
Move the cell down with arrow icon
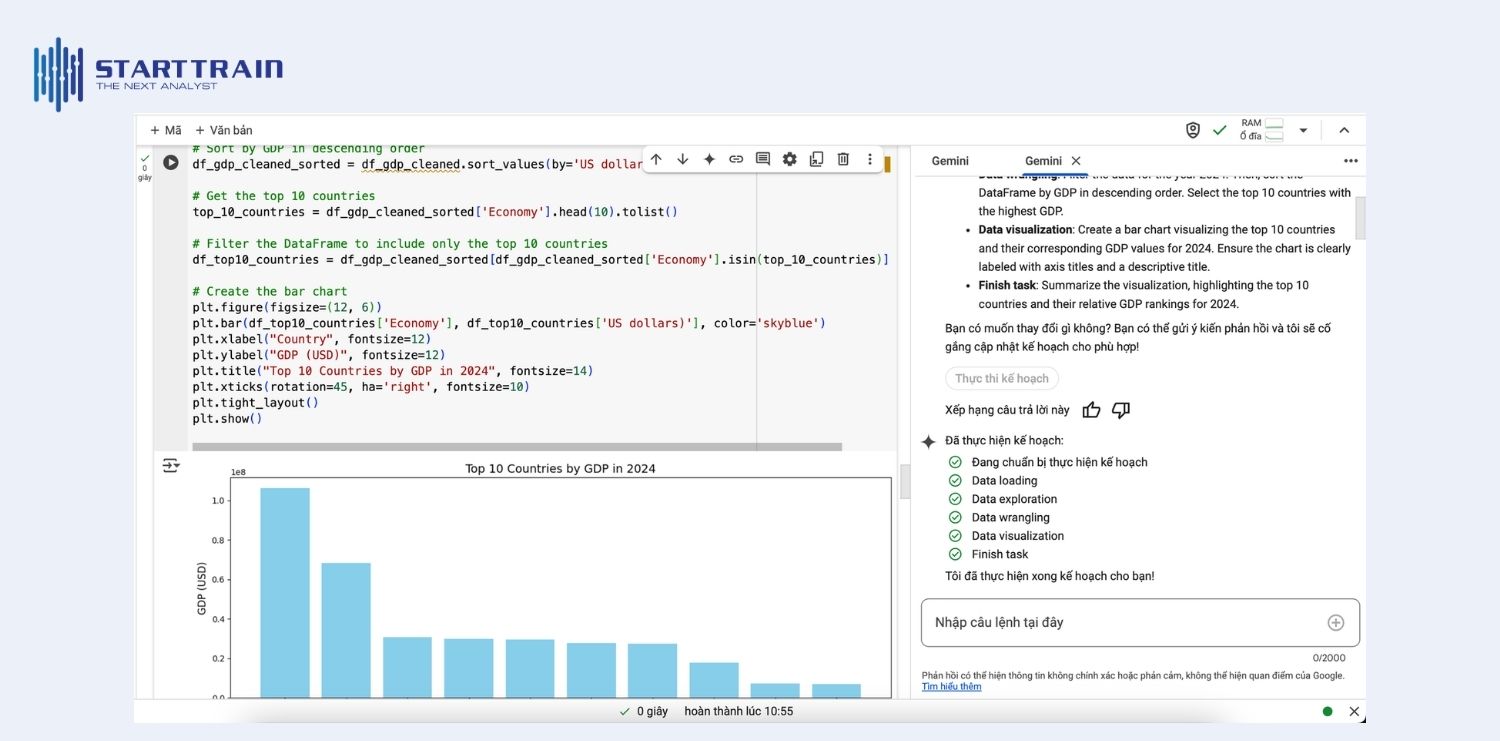point(683,159)
